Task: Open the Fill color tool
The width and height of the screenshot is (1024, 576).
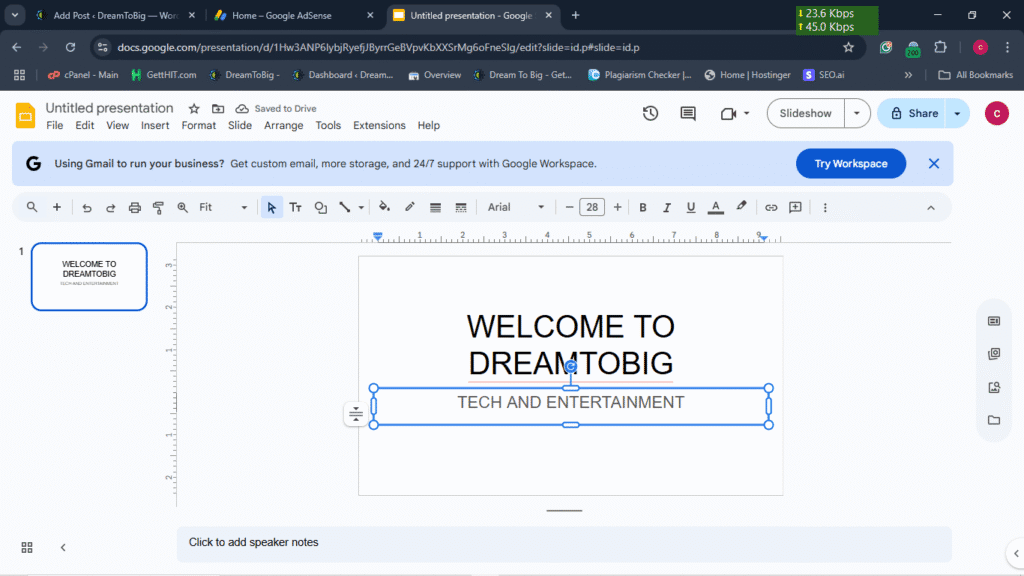Action: (384, 207)
